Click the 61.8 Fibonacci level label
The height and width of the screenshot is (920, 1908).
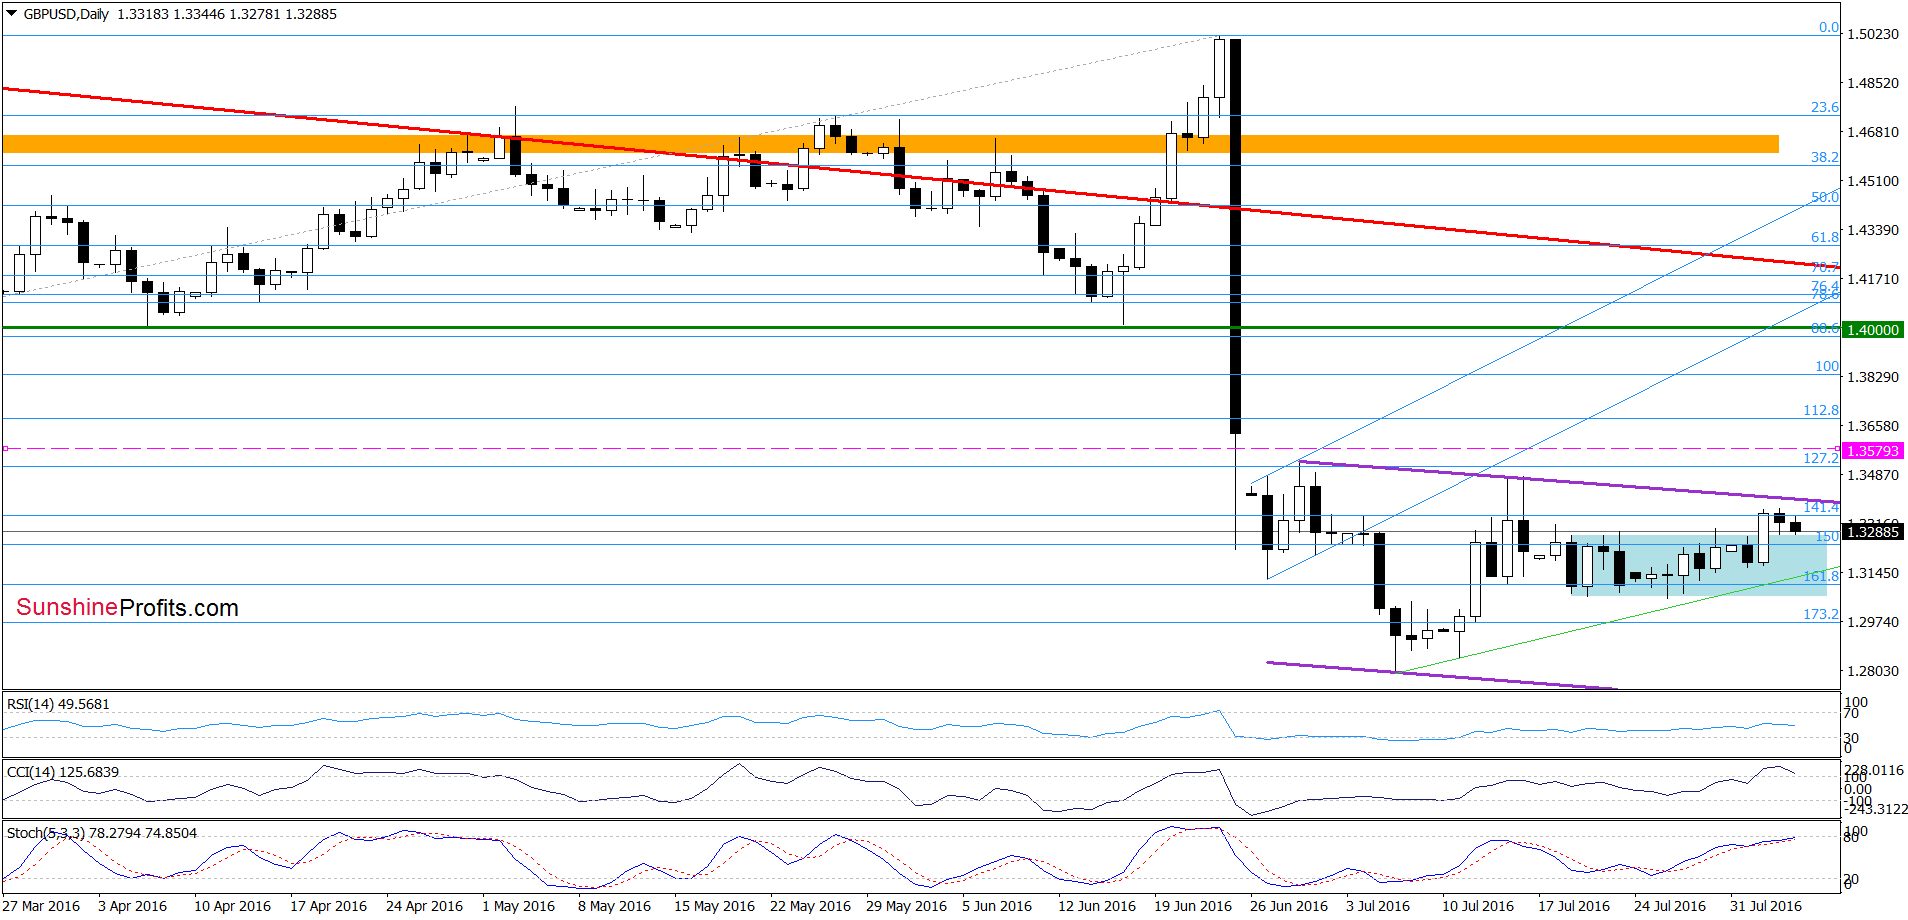1825,237
